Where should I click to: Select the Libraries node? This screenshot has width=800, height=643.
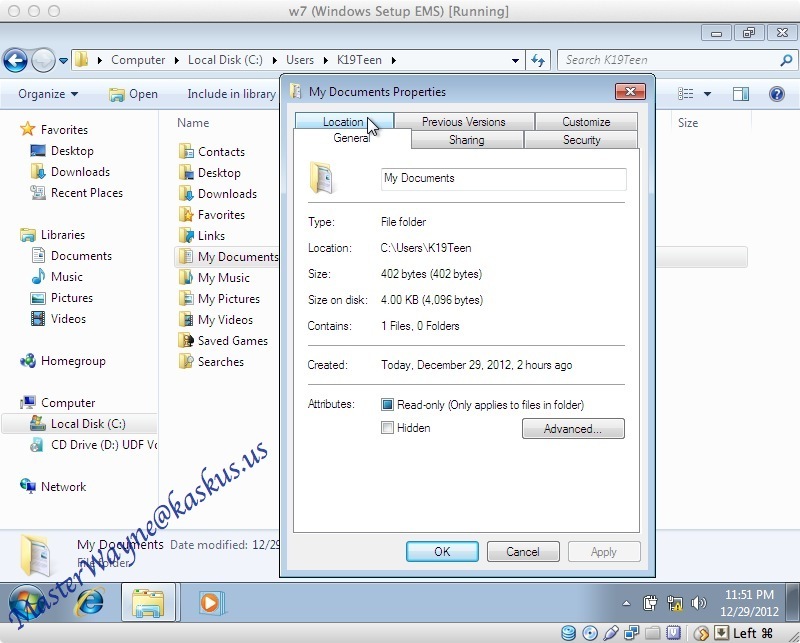coord(53,235)
